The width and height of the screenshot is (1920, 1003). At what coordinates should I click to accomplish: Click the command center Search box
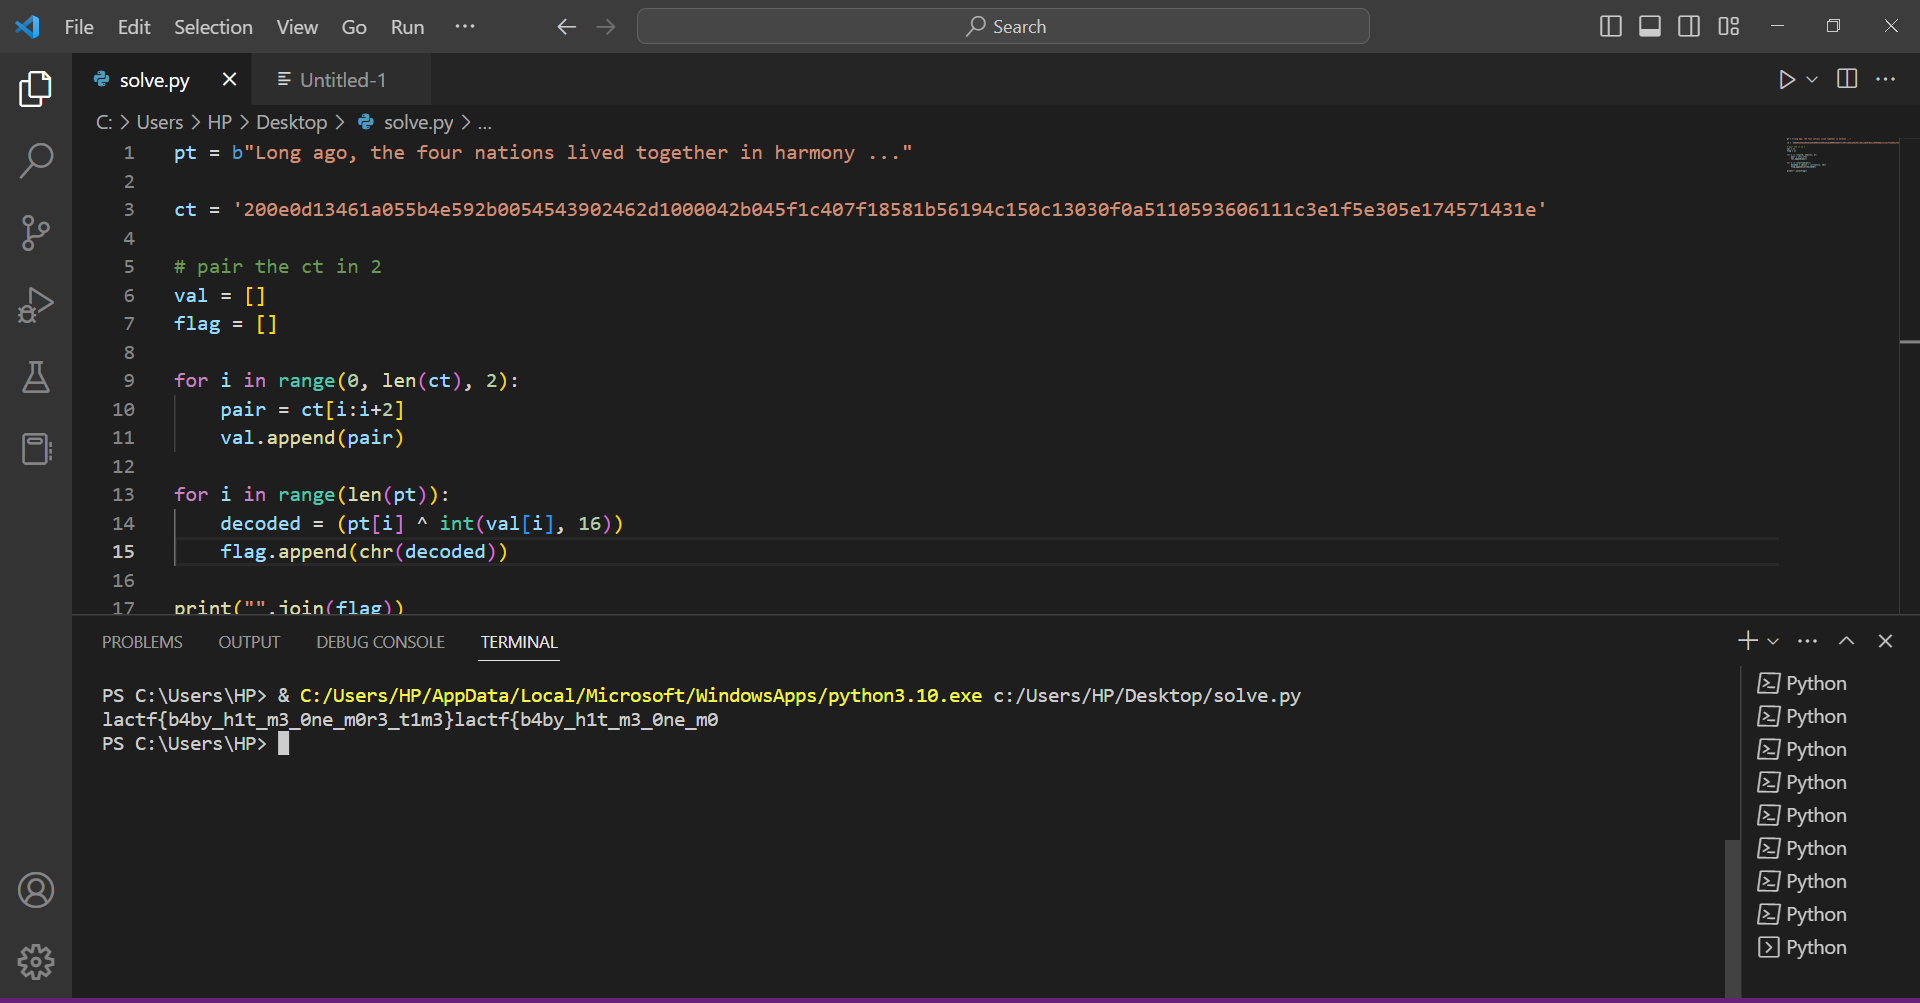pos(1003,26)
